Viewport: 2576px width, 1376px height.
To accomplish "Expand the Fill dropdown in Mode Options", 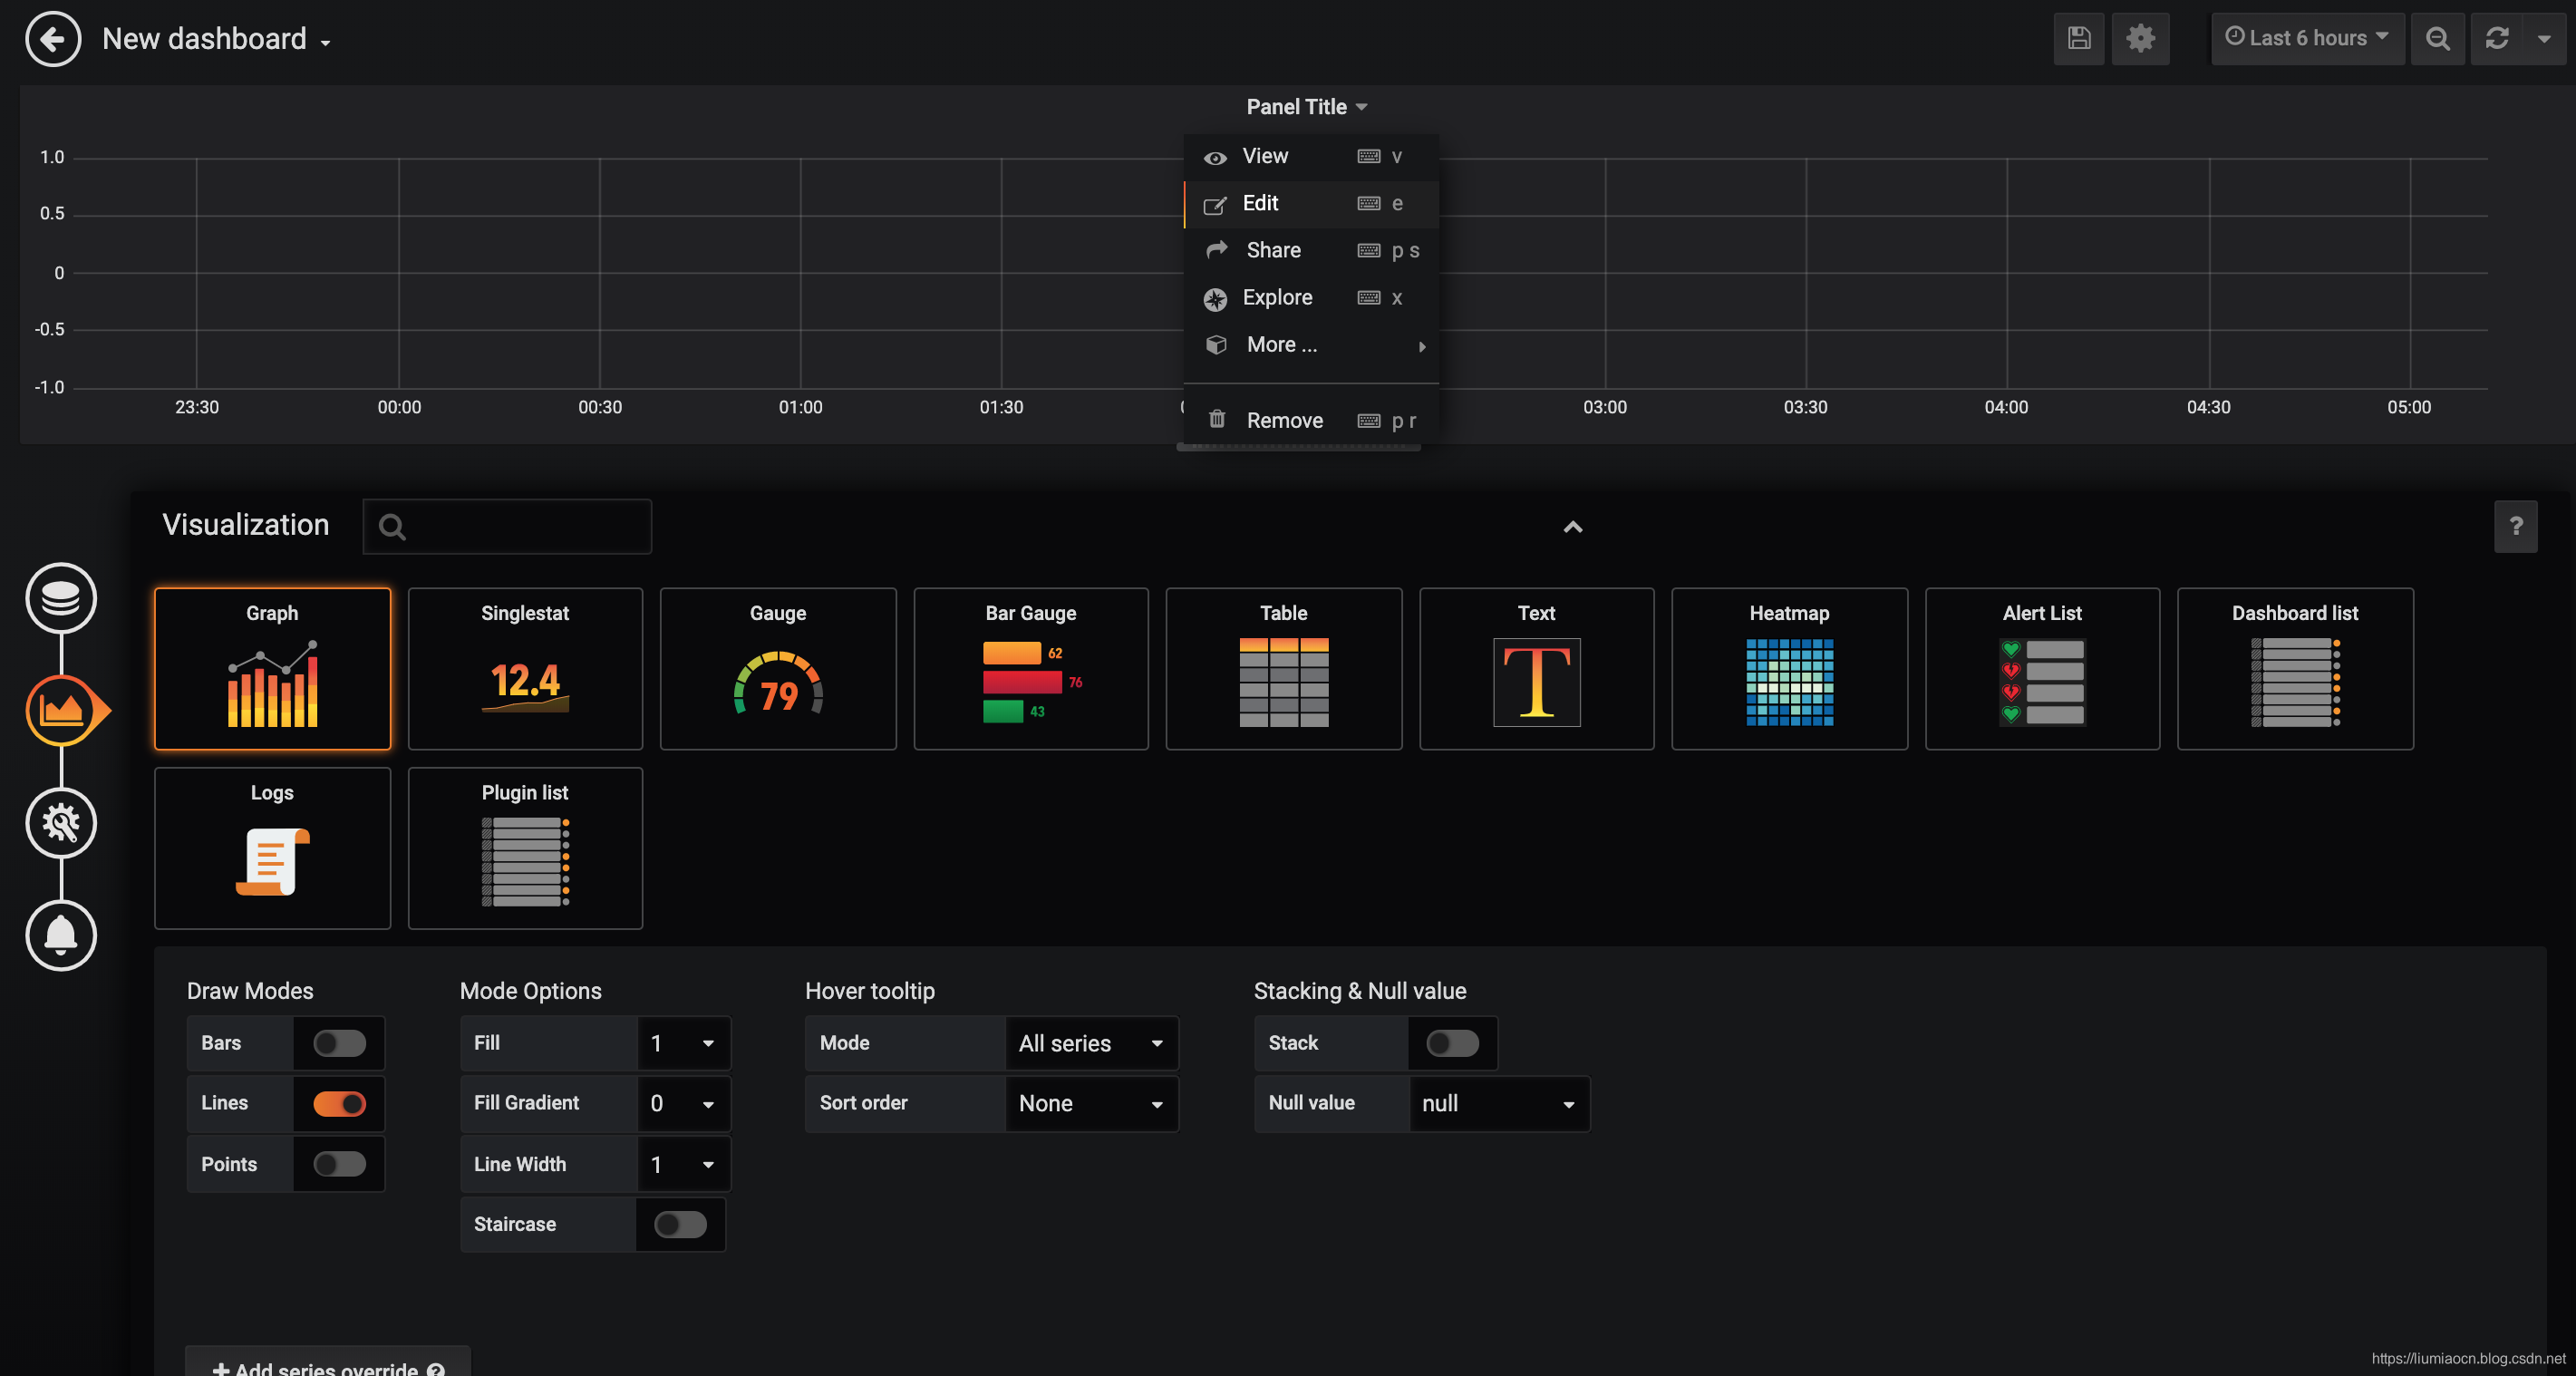I will [x=682, y=1042].
